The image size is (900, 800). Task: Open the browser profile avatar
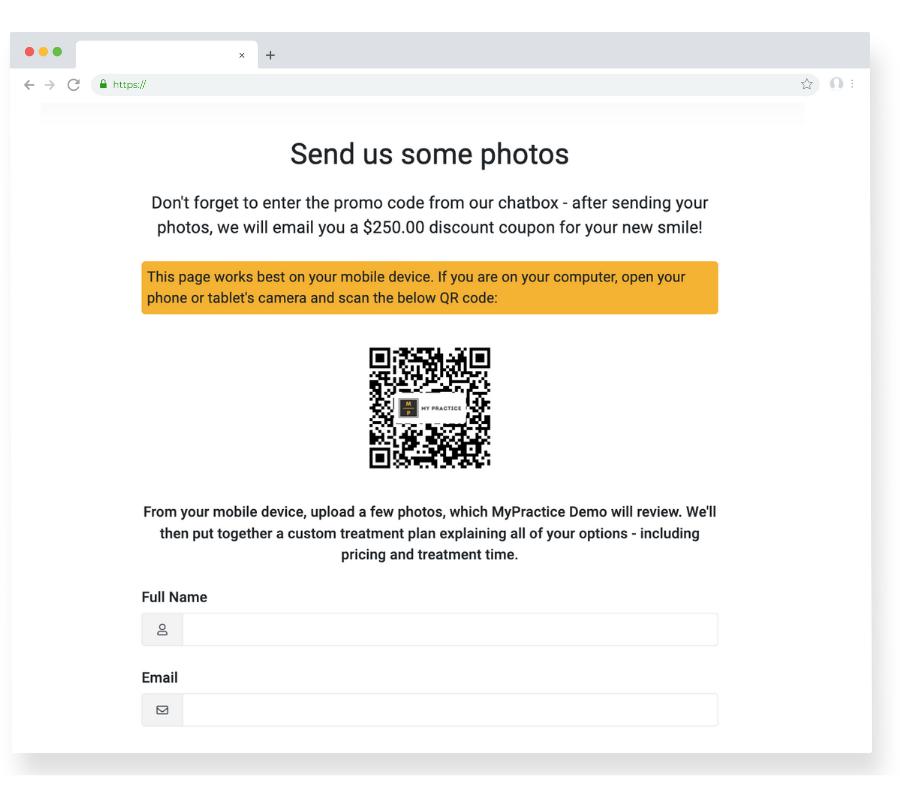pos(836,84)
